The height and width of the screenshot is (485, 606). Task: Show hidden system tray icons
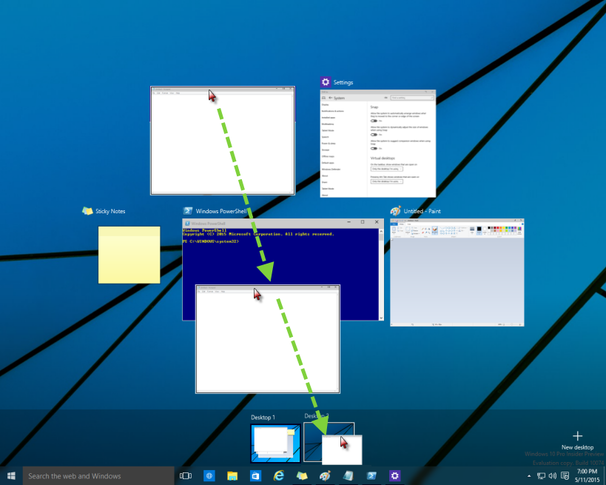click(529, 476)
